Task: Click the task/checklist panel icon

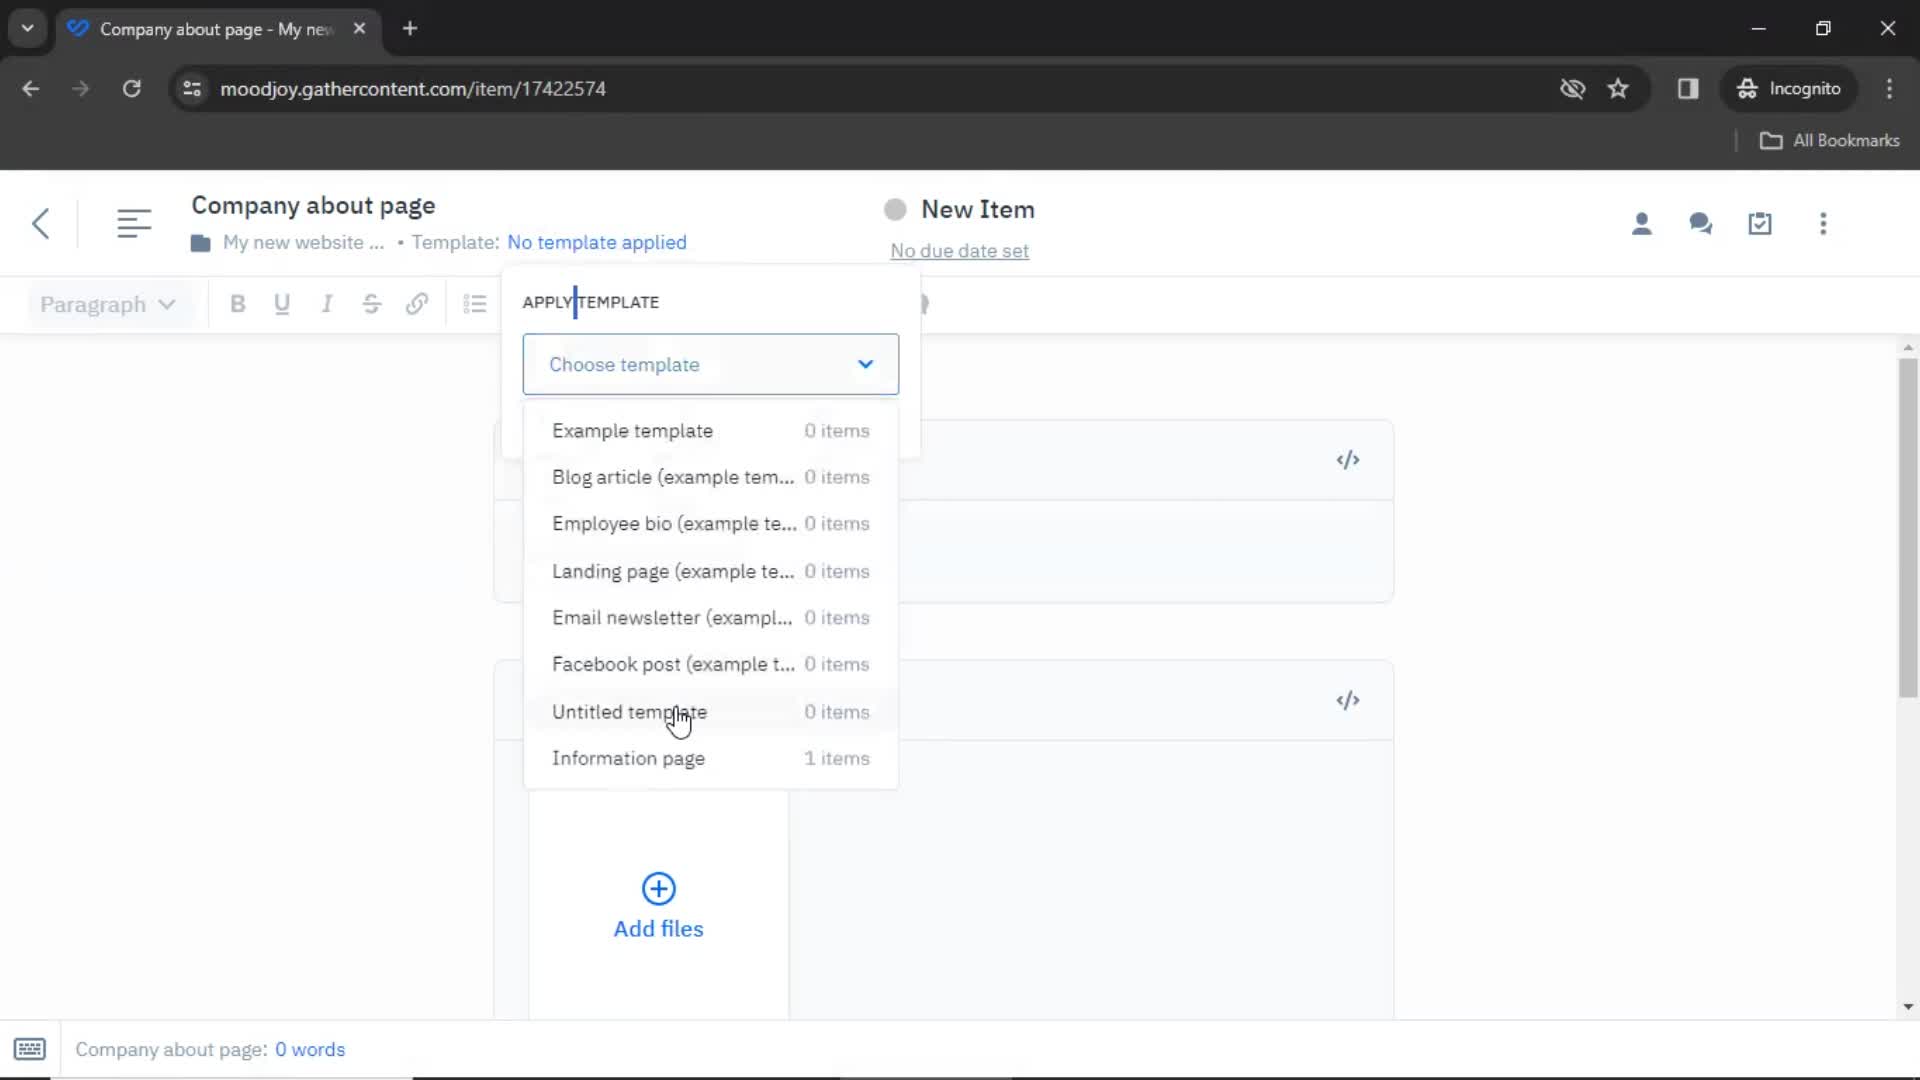Action: click(x=1760, y=224)
